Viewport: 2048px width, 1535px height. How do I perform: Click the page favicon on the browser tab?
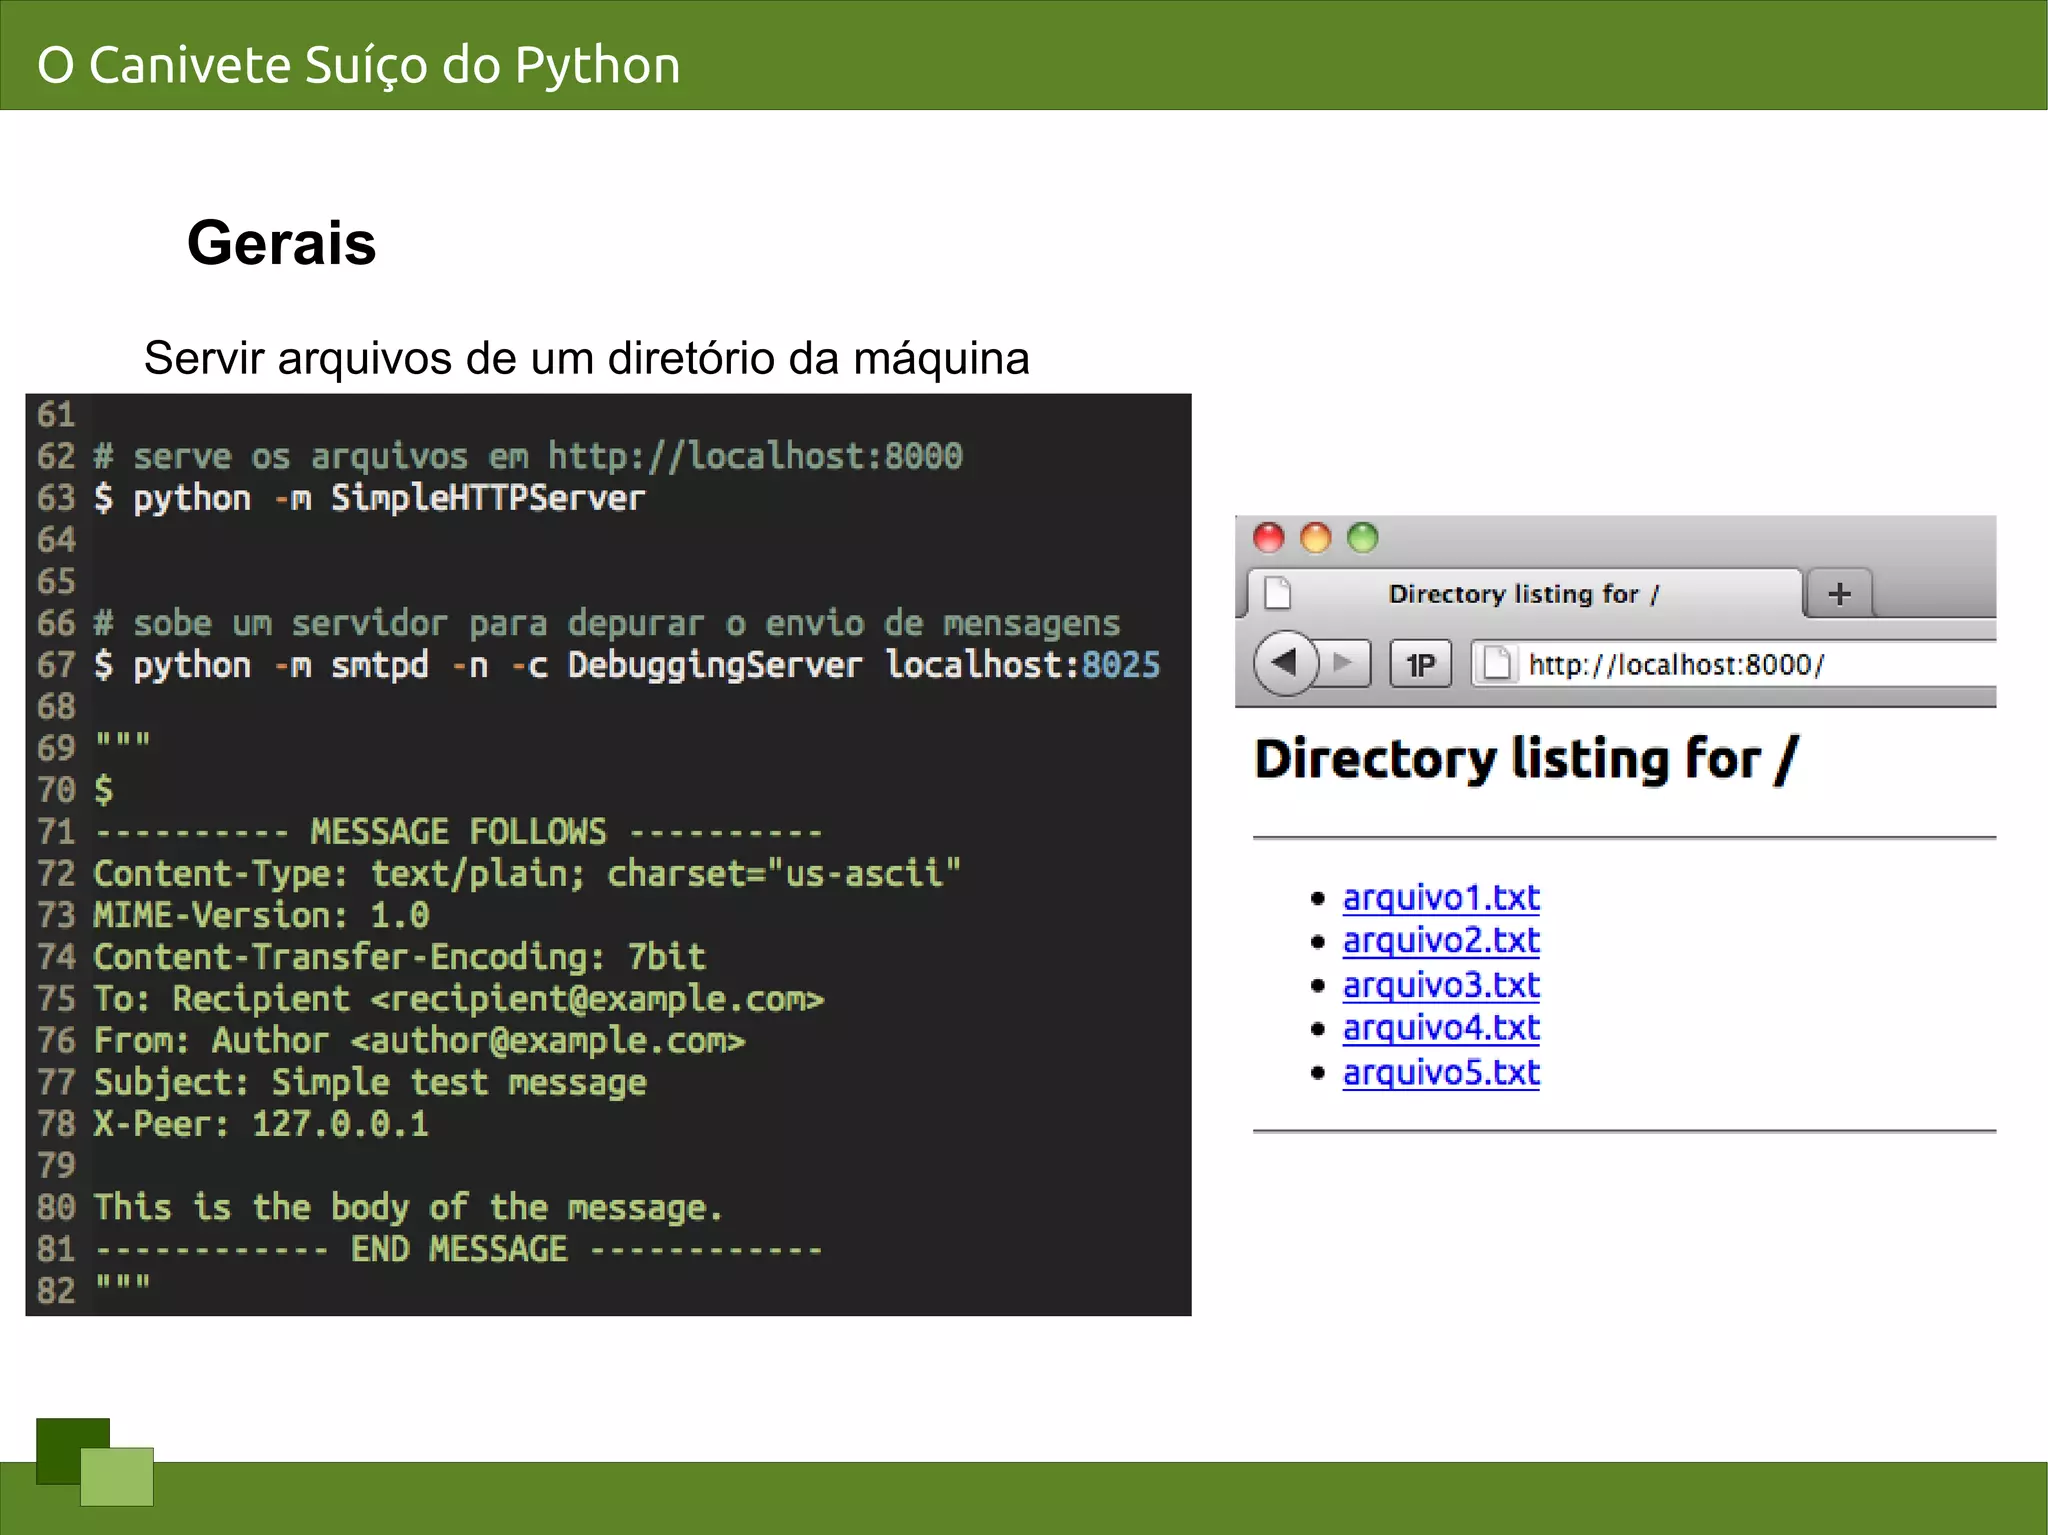[x=1278, y=593]
